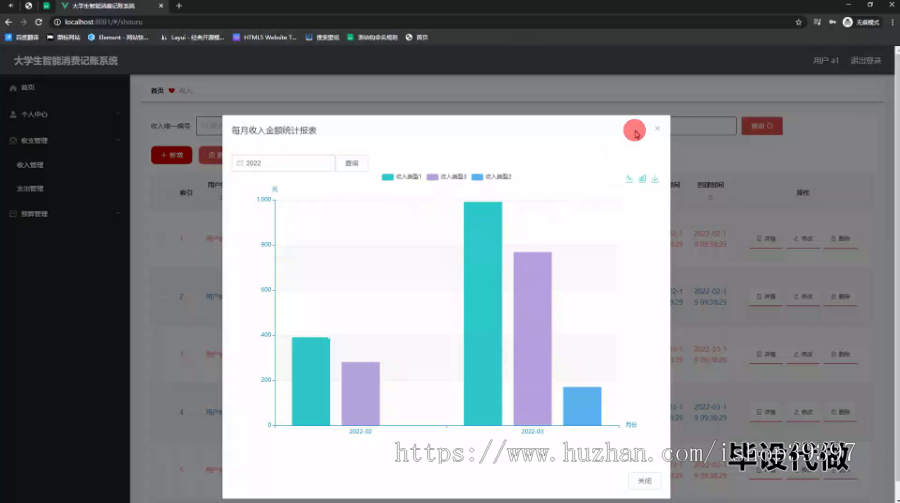Switch chart to bar view icon
The height and width of the screenshot is (503, 900).
(x=642, y=179)
